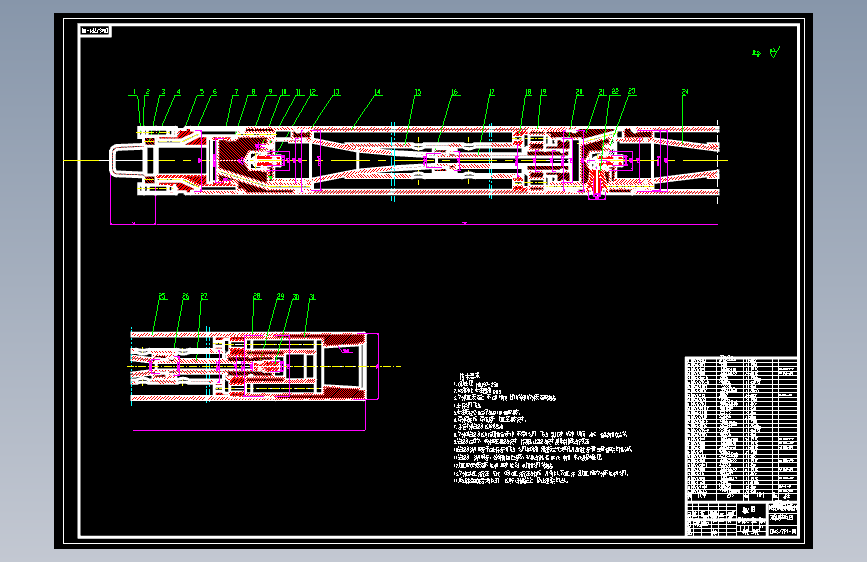
Task: Click balloon label 16 on top view
Action: click(x=455, y=92)
